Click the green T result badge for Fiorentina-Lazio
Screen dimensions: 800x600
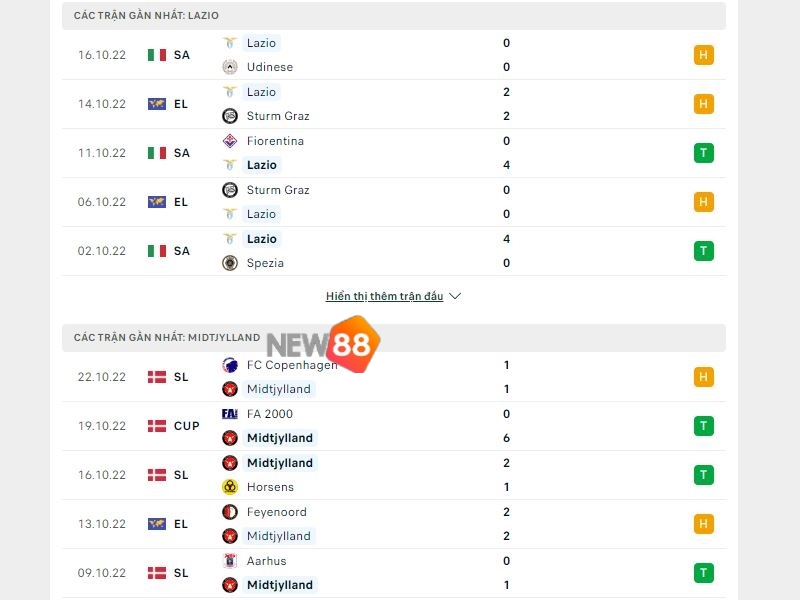tap(704, 153)
